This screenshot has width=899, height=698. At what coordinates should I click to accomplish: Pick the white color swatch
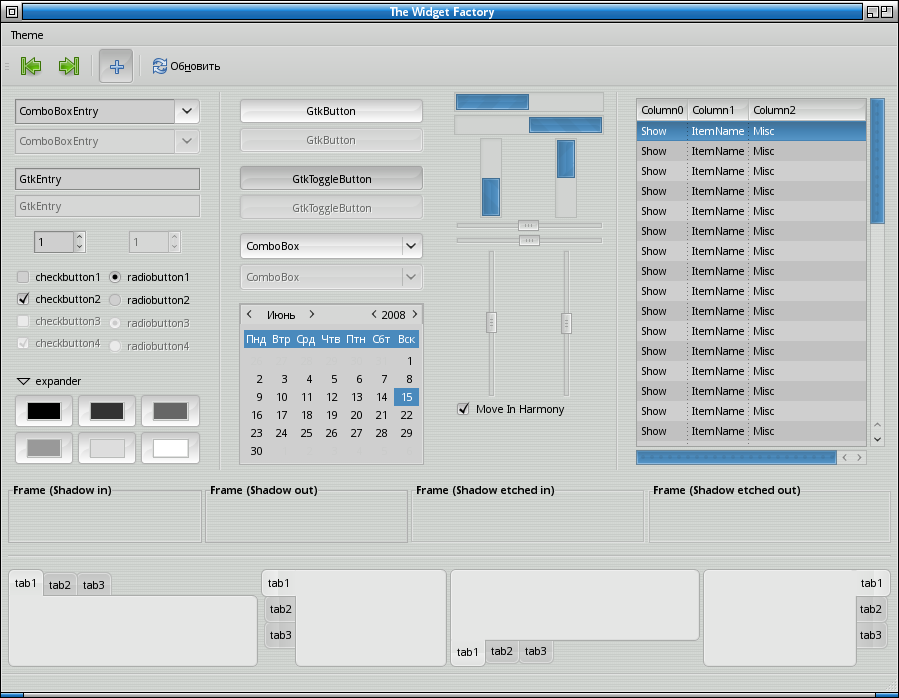click(x=170, y=448)
